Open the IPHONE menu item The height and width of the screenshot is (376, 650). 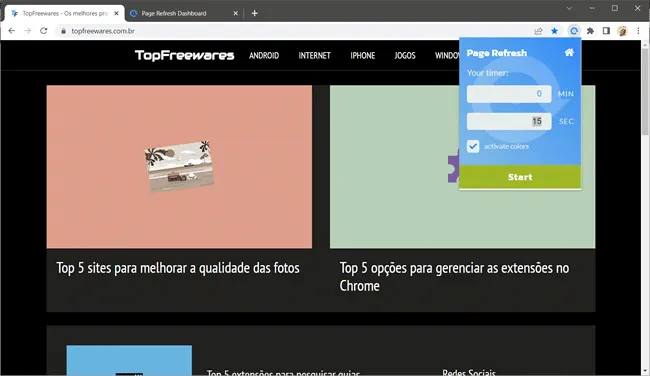(363, 56)
